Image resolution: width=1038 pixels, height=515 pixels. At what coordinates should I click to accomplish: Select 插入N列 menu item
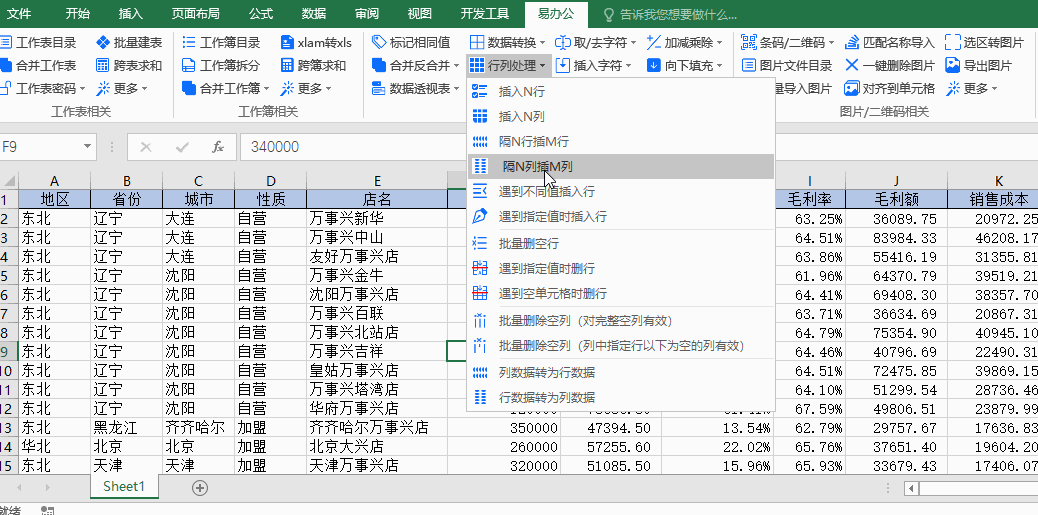click(620, 117)
